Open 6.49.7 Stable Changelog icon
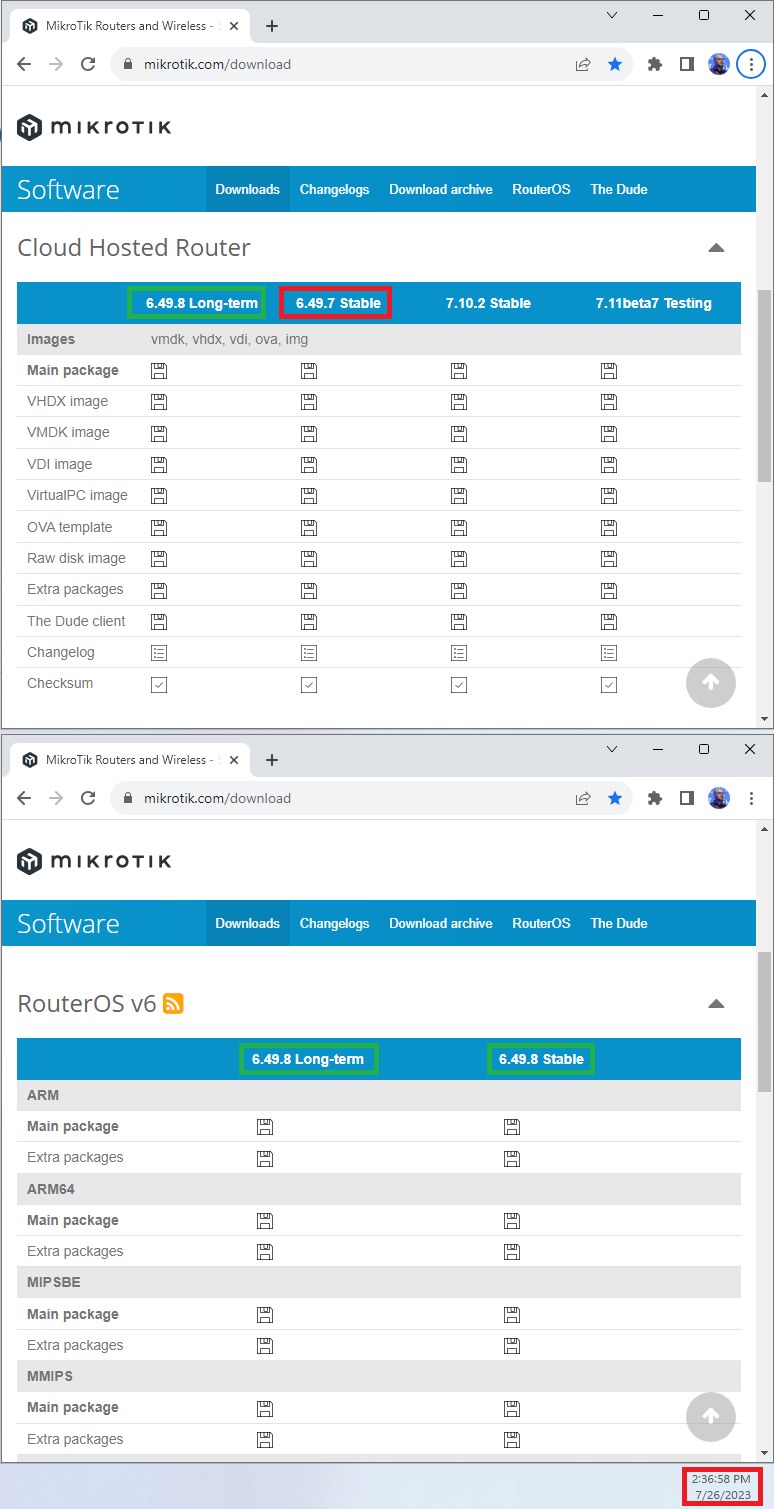 (x=309, y=653)
